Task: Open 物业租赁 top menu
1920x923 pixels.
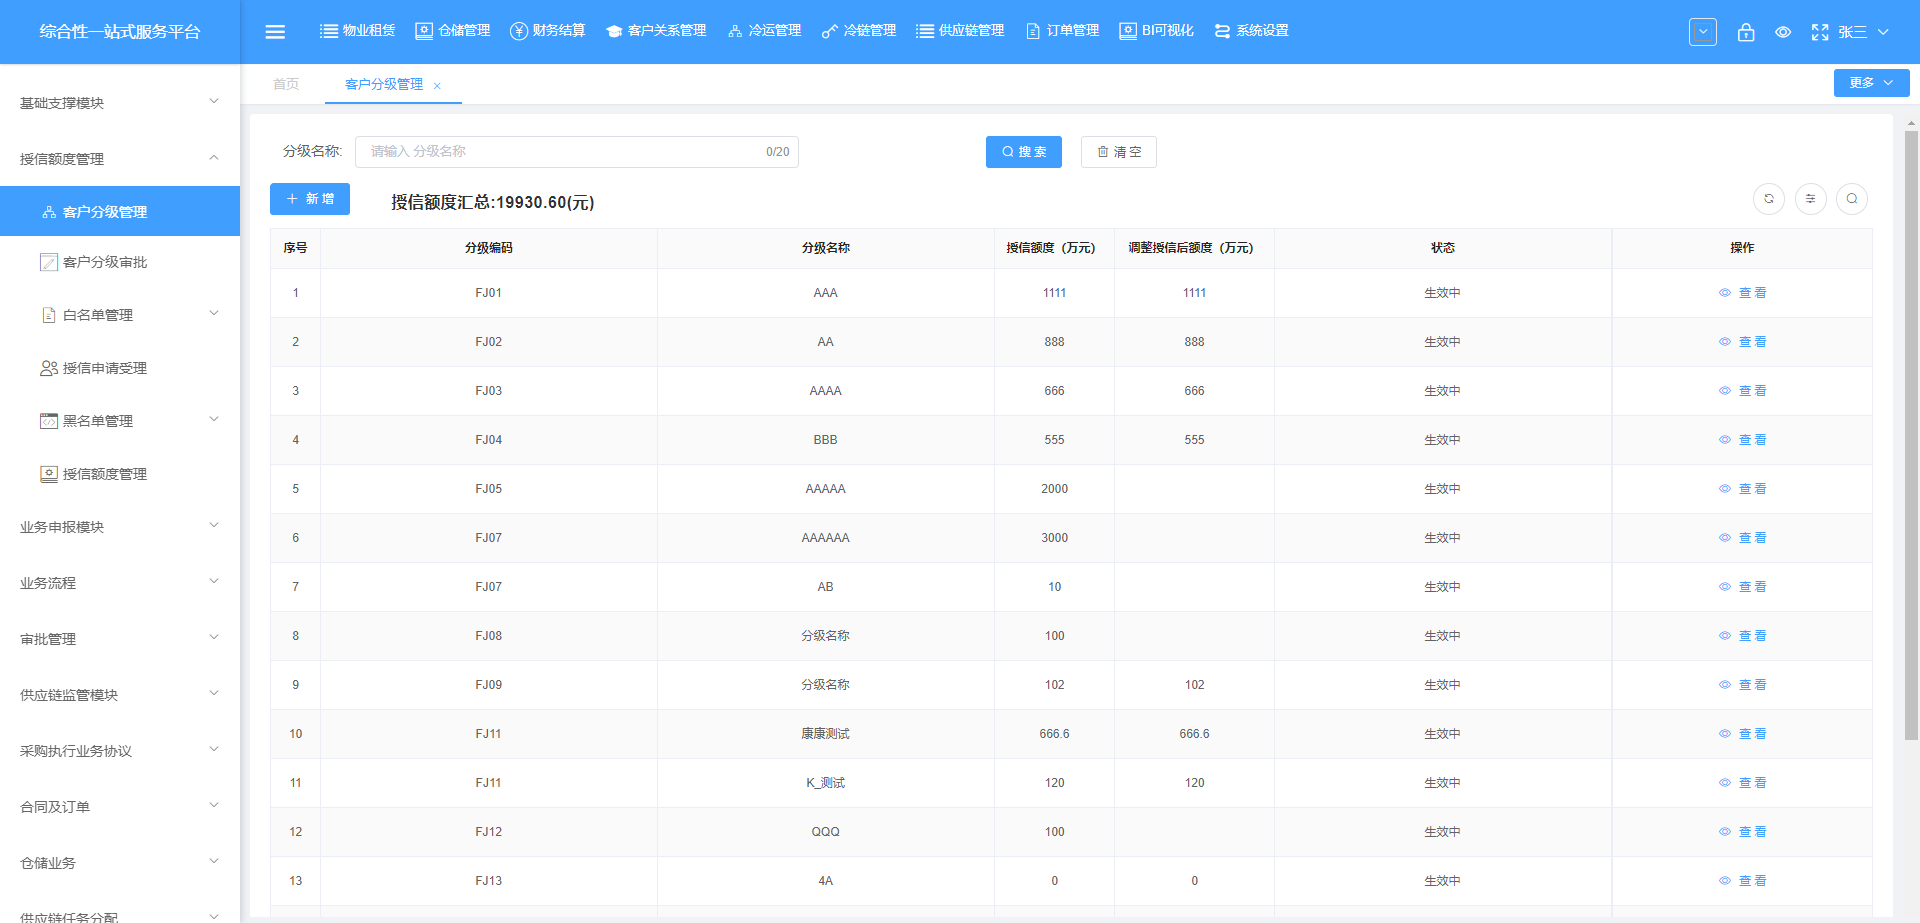Action: (x=357, y=31)
